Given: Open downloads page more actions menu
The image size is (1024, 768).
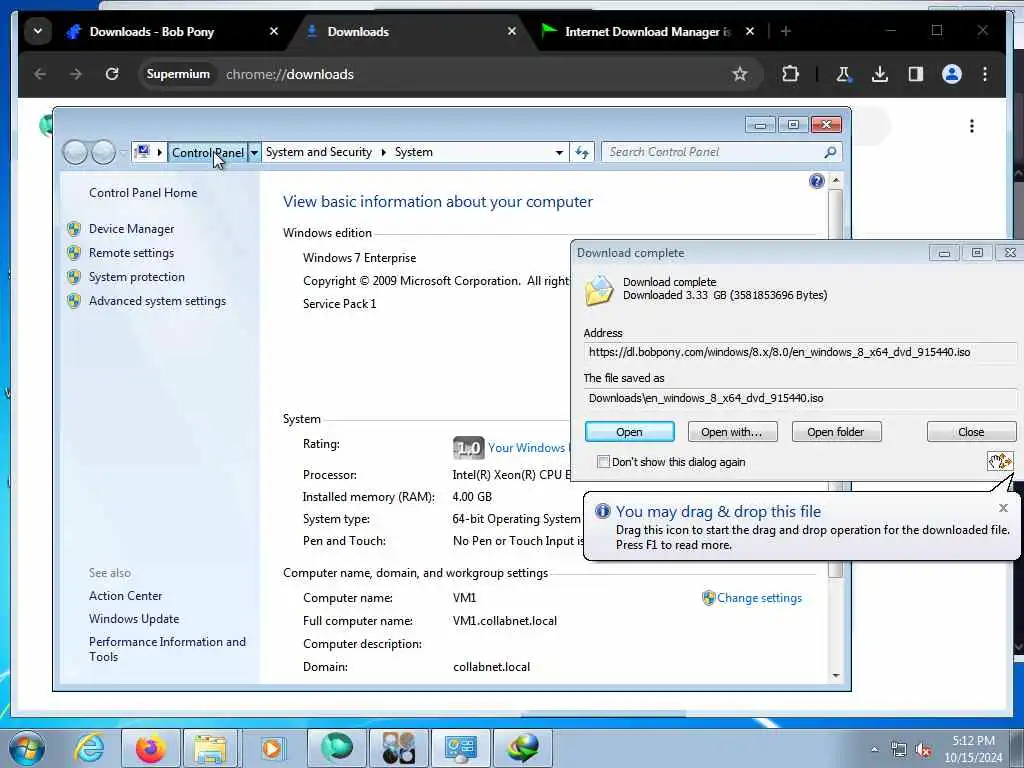Looking at the screenshot, I should coord(972,125).
